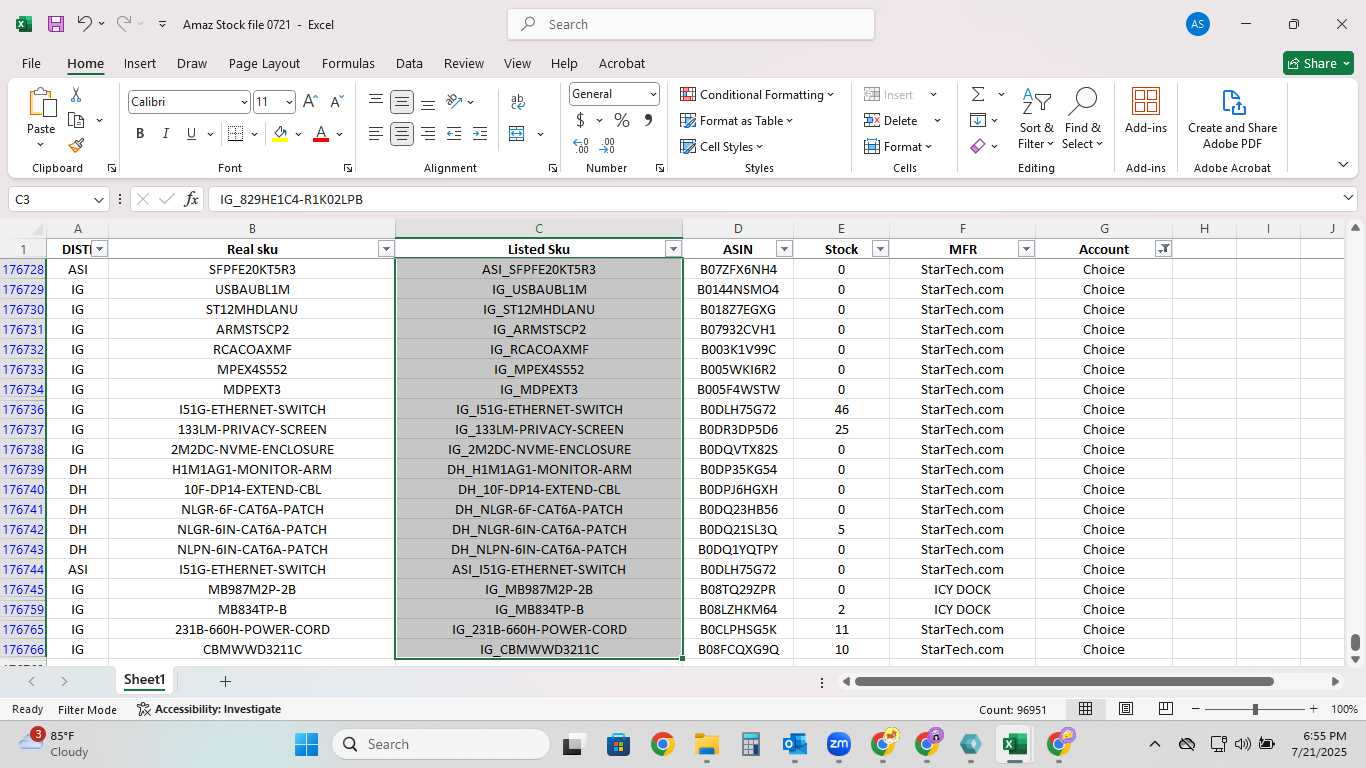
Task: Click the red Font Color swatch button
Action: coord(321,134)
